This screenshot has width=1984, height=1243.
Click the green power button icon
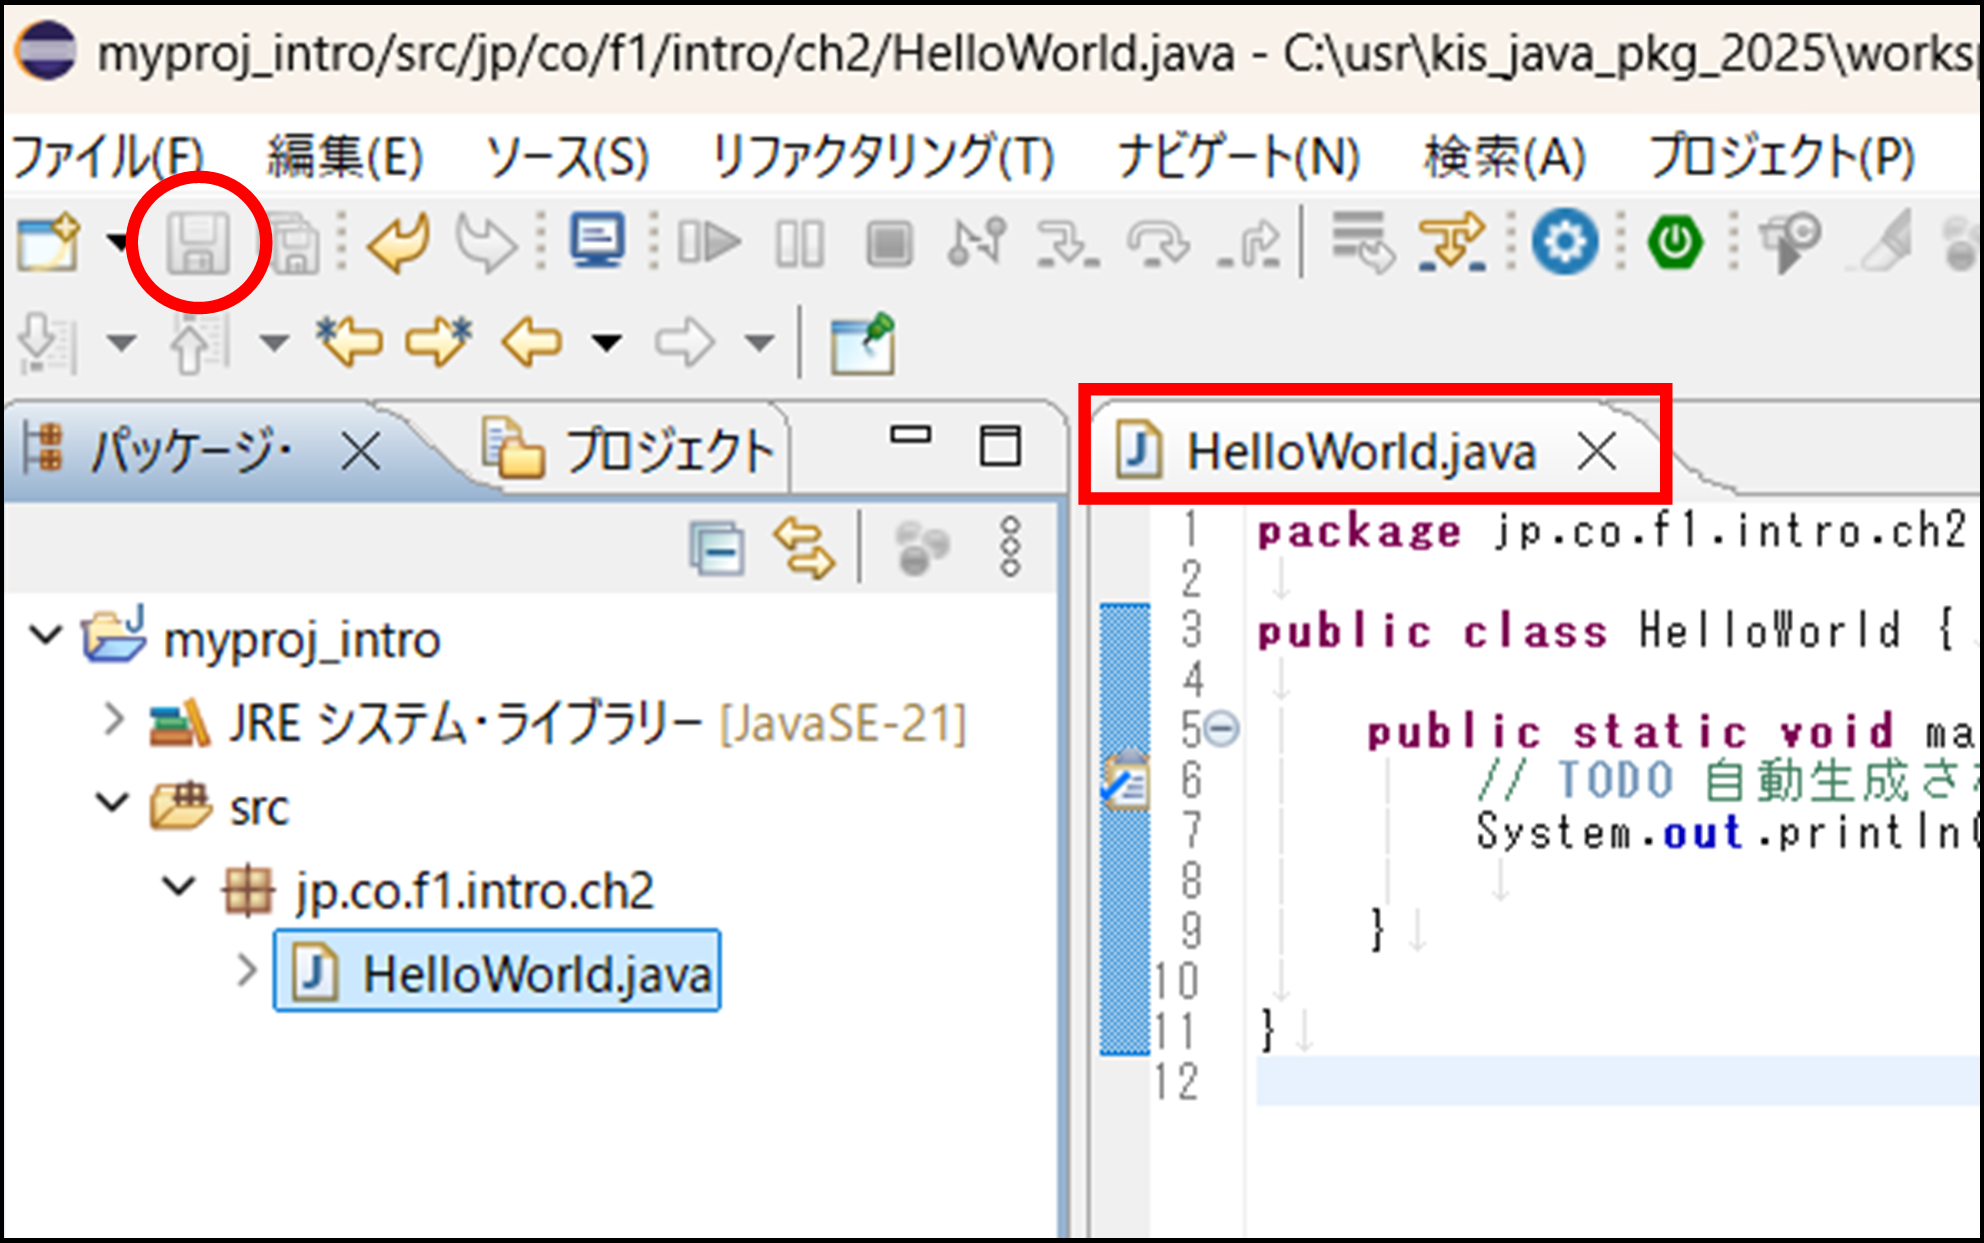pyautogui.click(x=1675, y=243)
